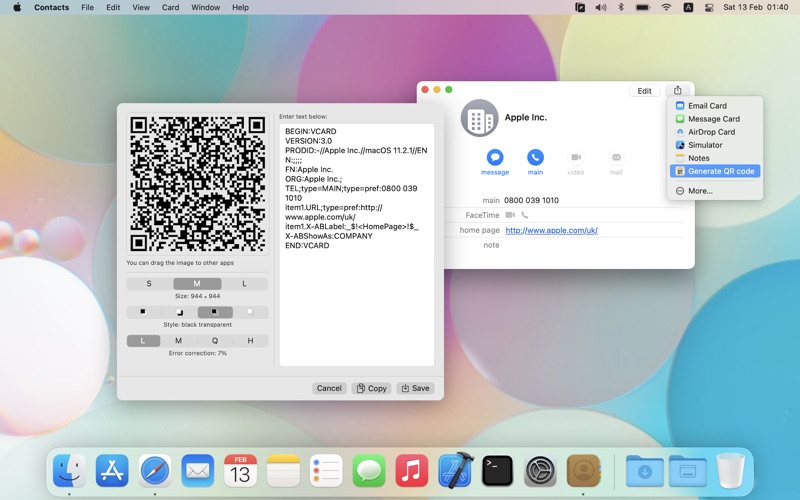The height and width of the screenshot is (500, 800).
Task: Open the File menu
Action: pyautogui.click(x=87, y=7)
